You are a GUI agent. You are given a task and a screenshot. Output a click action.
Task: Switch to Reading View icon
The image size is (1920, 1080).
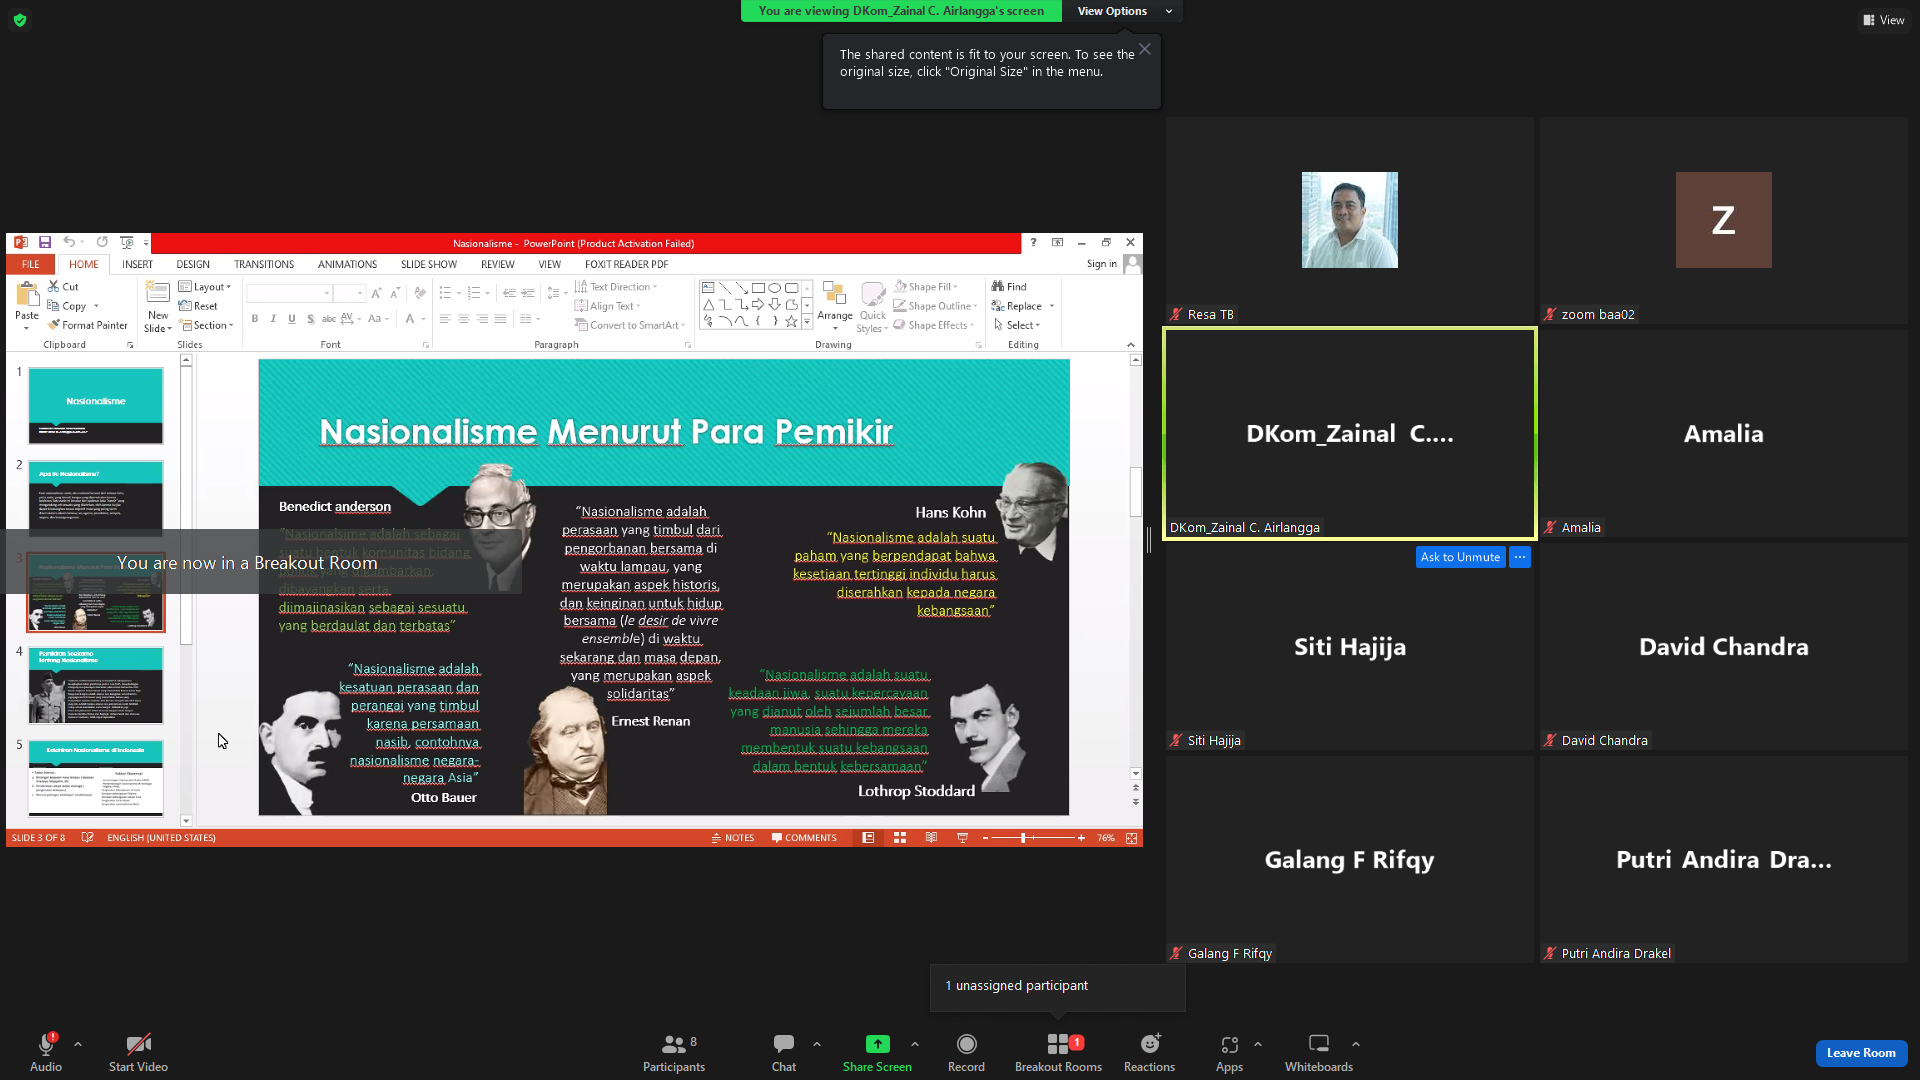coord(931,838)
